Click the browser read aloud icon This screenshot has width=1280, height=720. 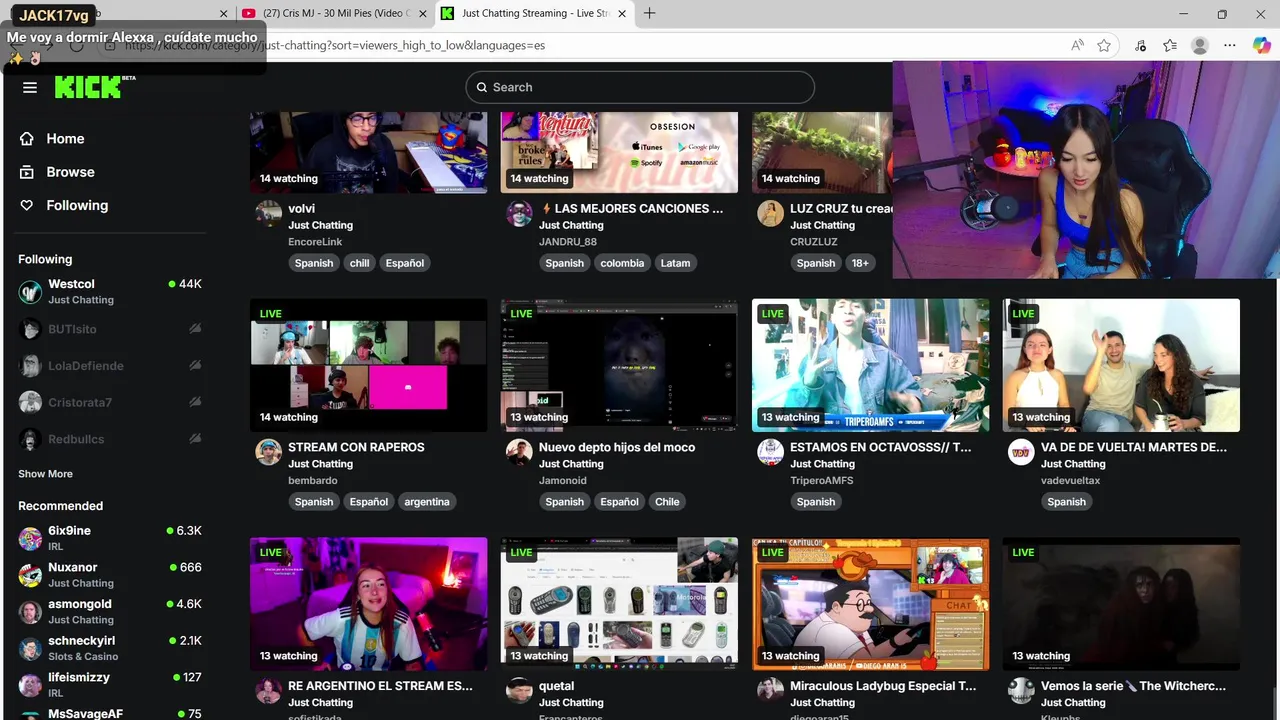tap(1077, 45)
